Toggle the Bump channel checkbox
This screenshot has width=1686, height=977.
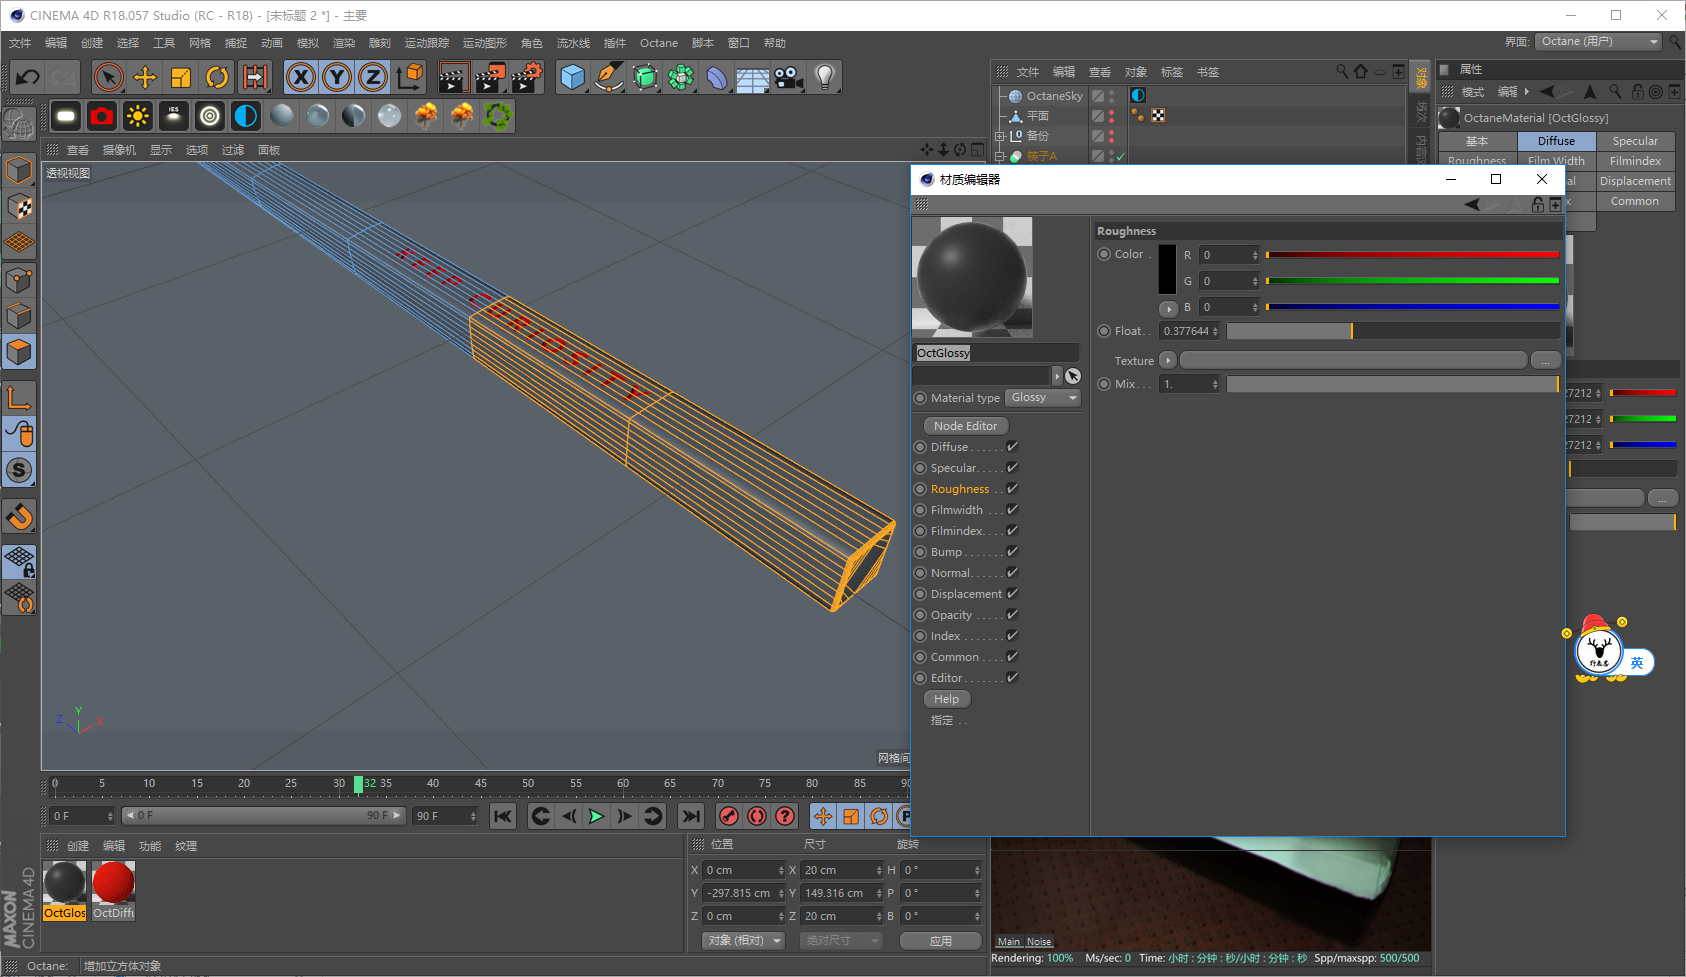pos(1012,552)
